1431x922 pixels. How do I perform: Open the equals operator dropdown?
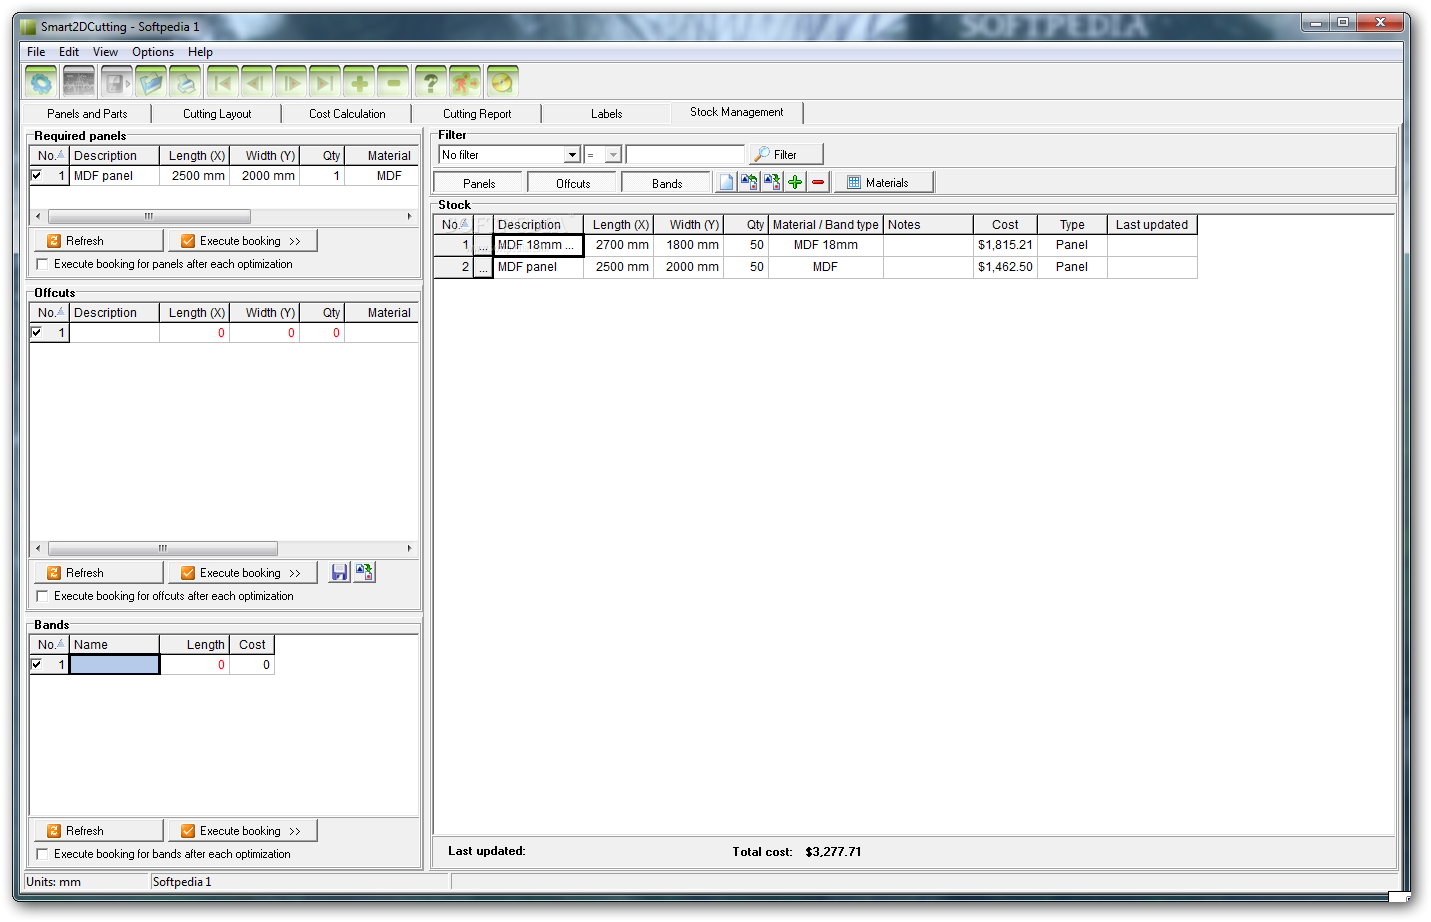613,155
